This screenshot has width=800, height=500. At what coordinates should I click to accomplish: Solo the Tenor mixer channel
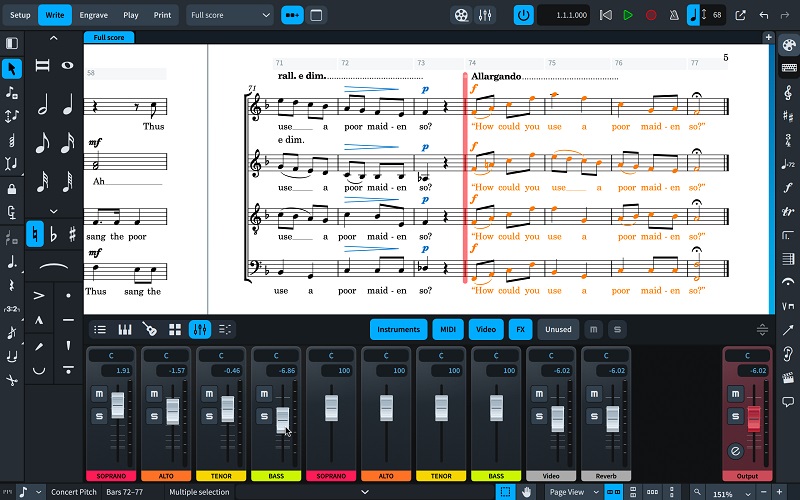(x=208, y=416)
